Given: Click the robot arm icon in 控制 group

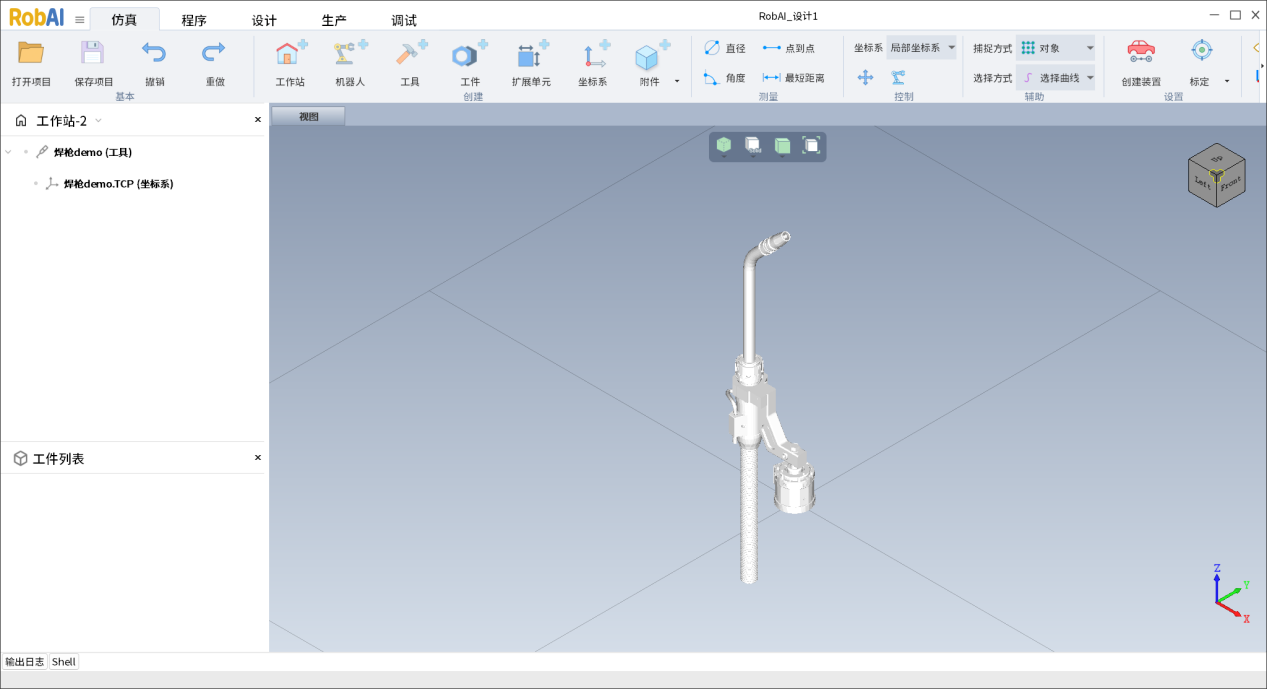Looking at the screenshot, I should point(898,77).
